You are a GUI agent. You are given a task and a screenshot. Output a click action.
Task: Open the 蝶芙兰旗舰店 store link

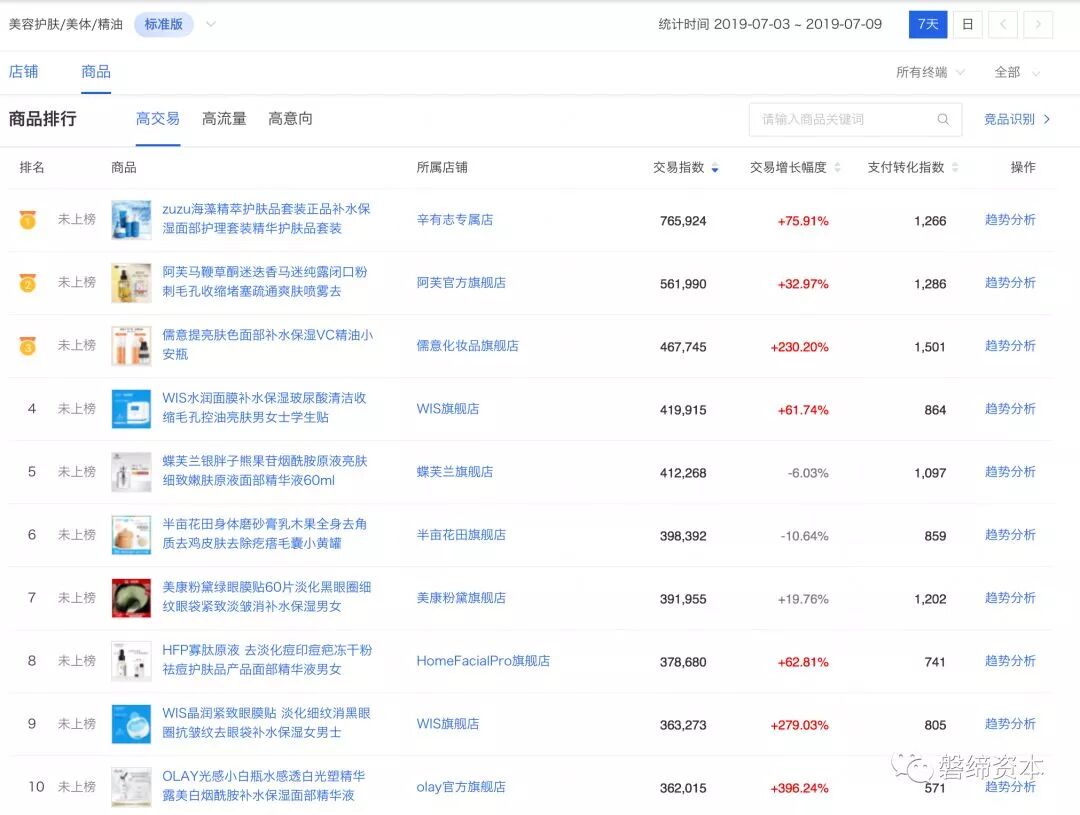click(455, 472)
